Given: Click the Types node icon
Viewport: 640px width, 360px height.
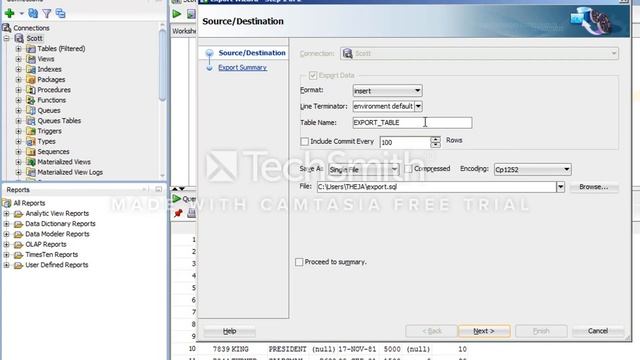Looking at the screenshot, I should click(x=31, y=141).
